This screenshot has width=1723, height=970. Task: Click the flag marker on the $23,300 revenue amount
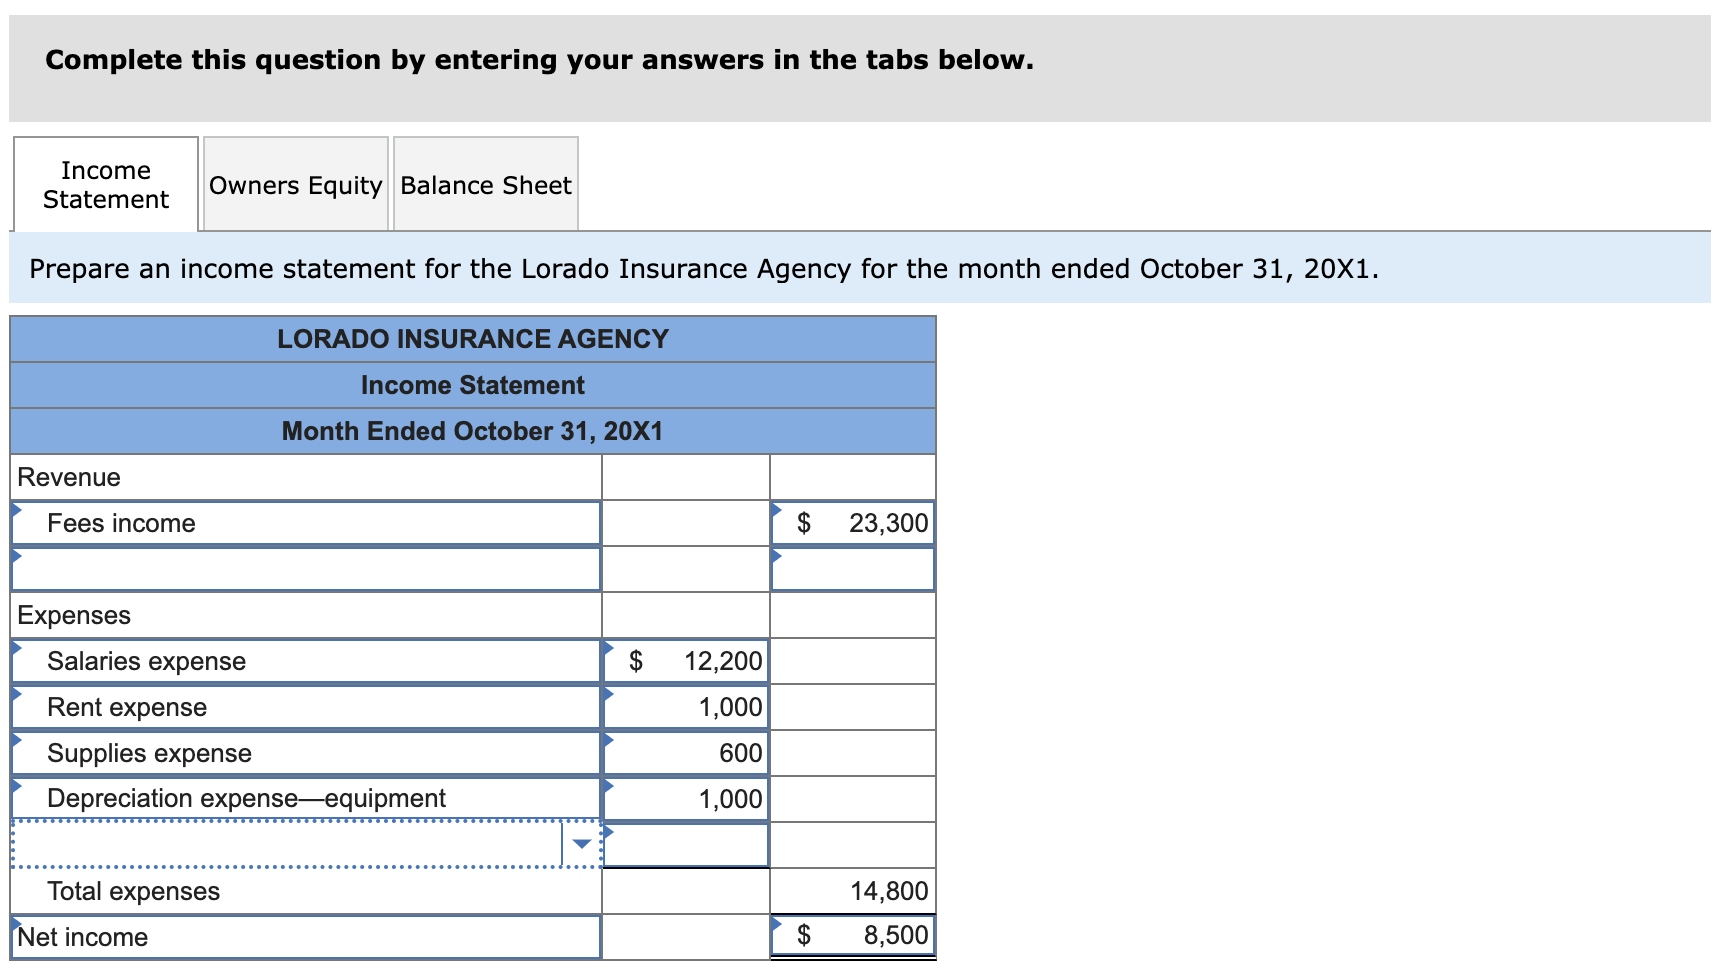776,508
